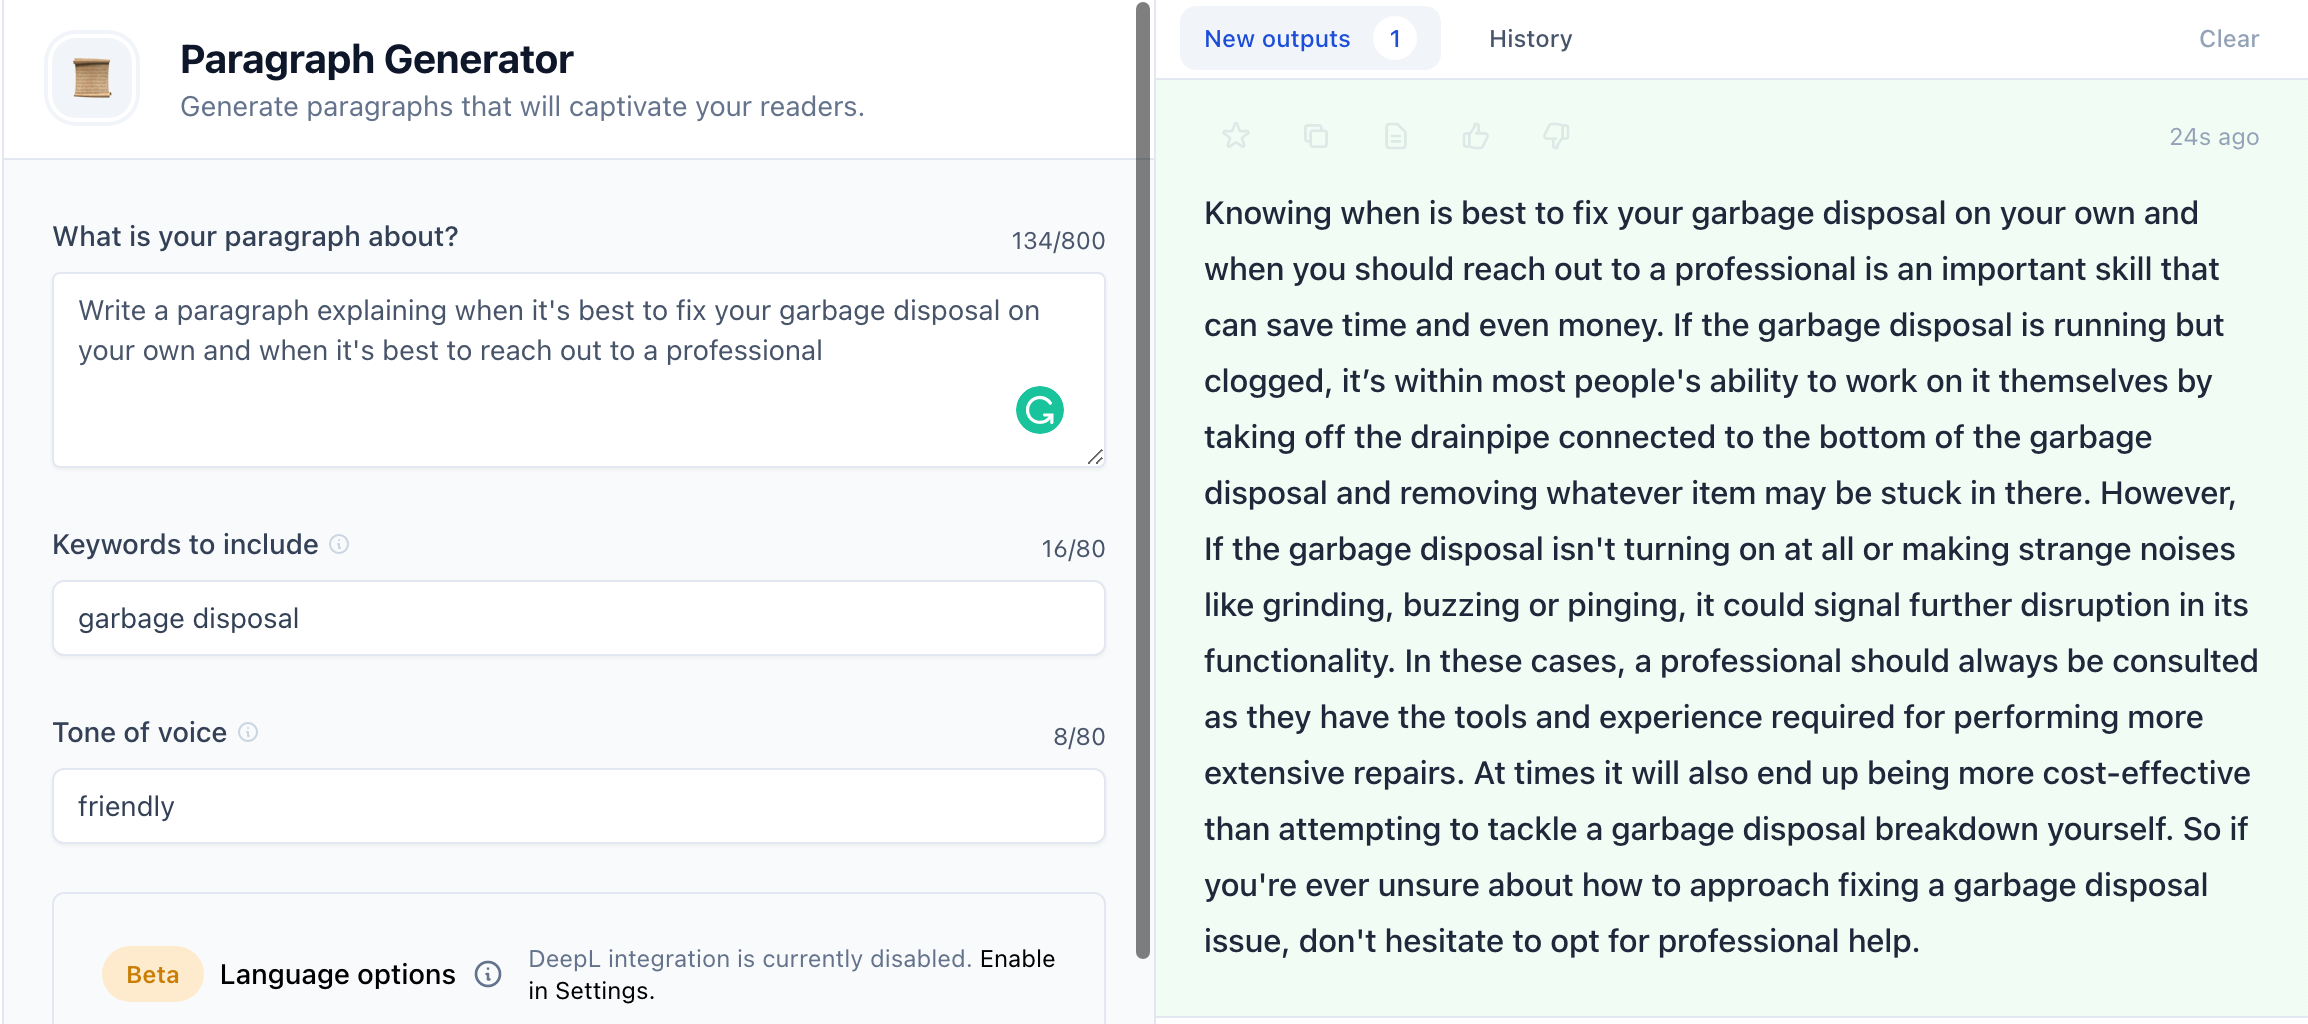Click info icon next to Language options
Viewport: 2308px width, 1024px height.
pyautogui.click(x=488, y=974)
